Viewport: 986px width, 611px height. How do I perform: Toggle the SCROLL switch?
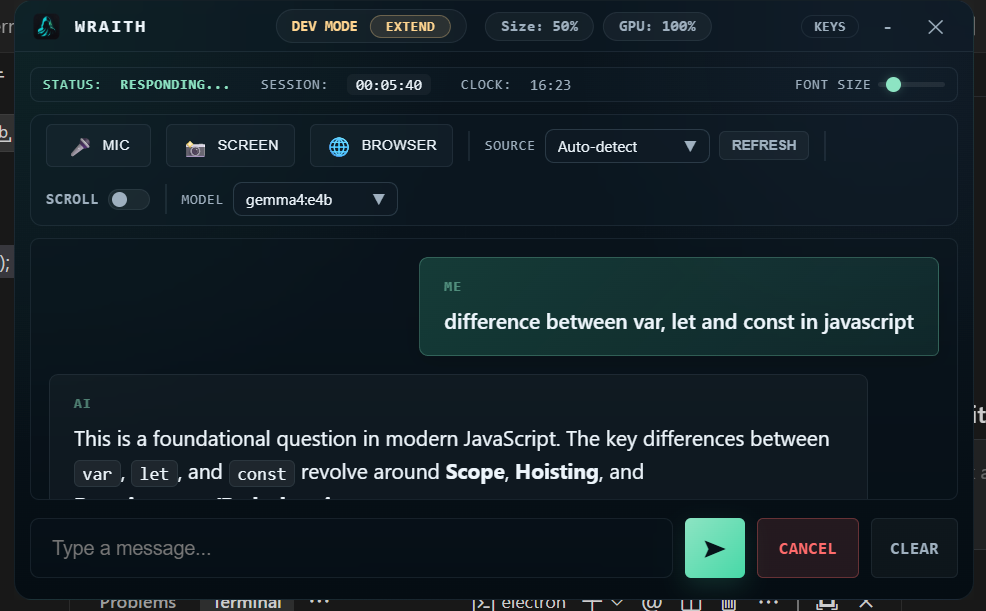point(128,199)
